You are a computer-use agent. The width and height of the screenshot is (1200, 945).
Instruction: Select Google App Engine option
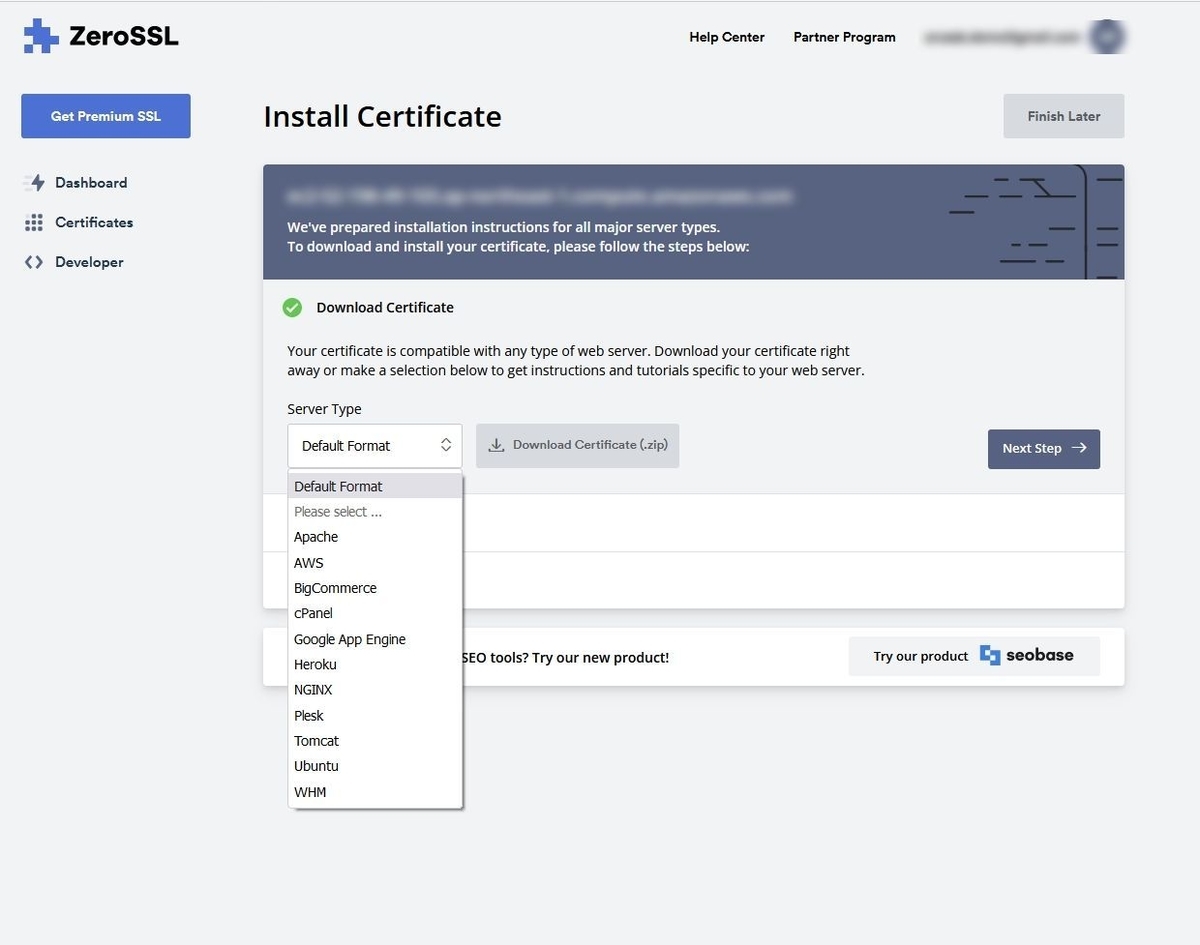375,639
